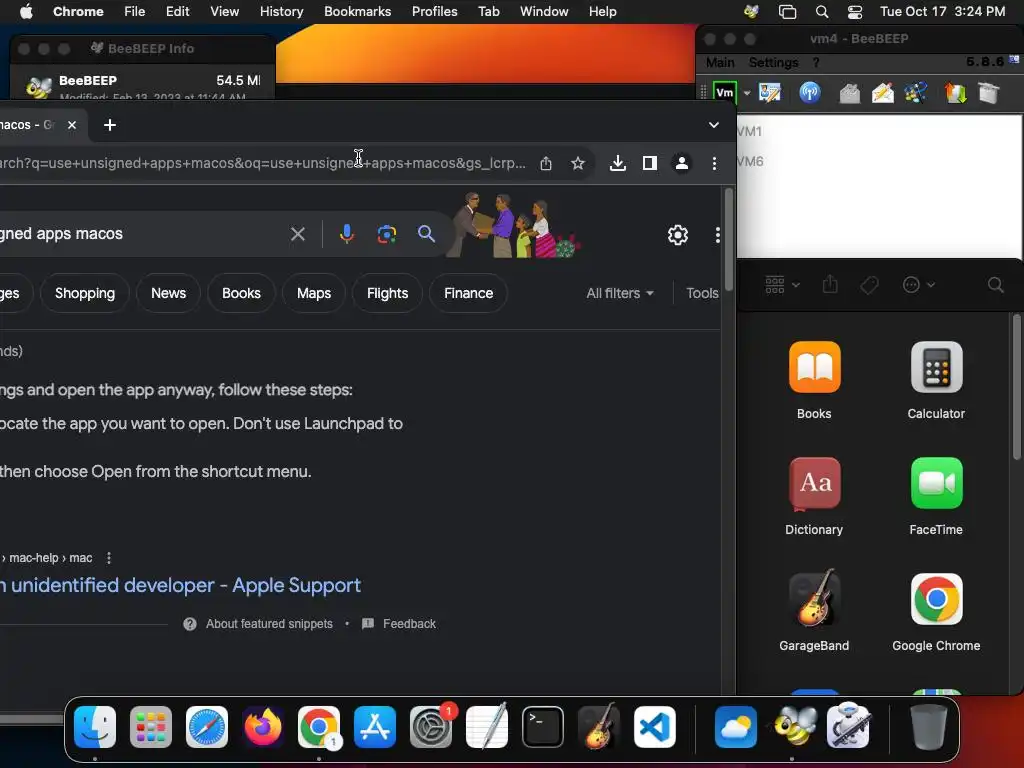Click the Chrome address bar URL
This screenshot has width=1024, height=768.
pos(261,163)
